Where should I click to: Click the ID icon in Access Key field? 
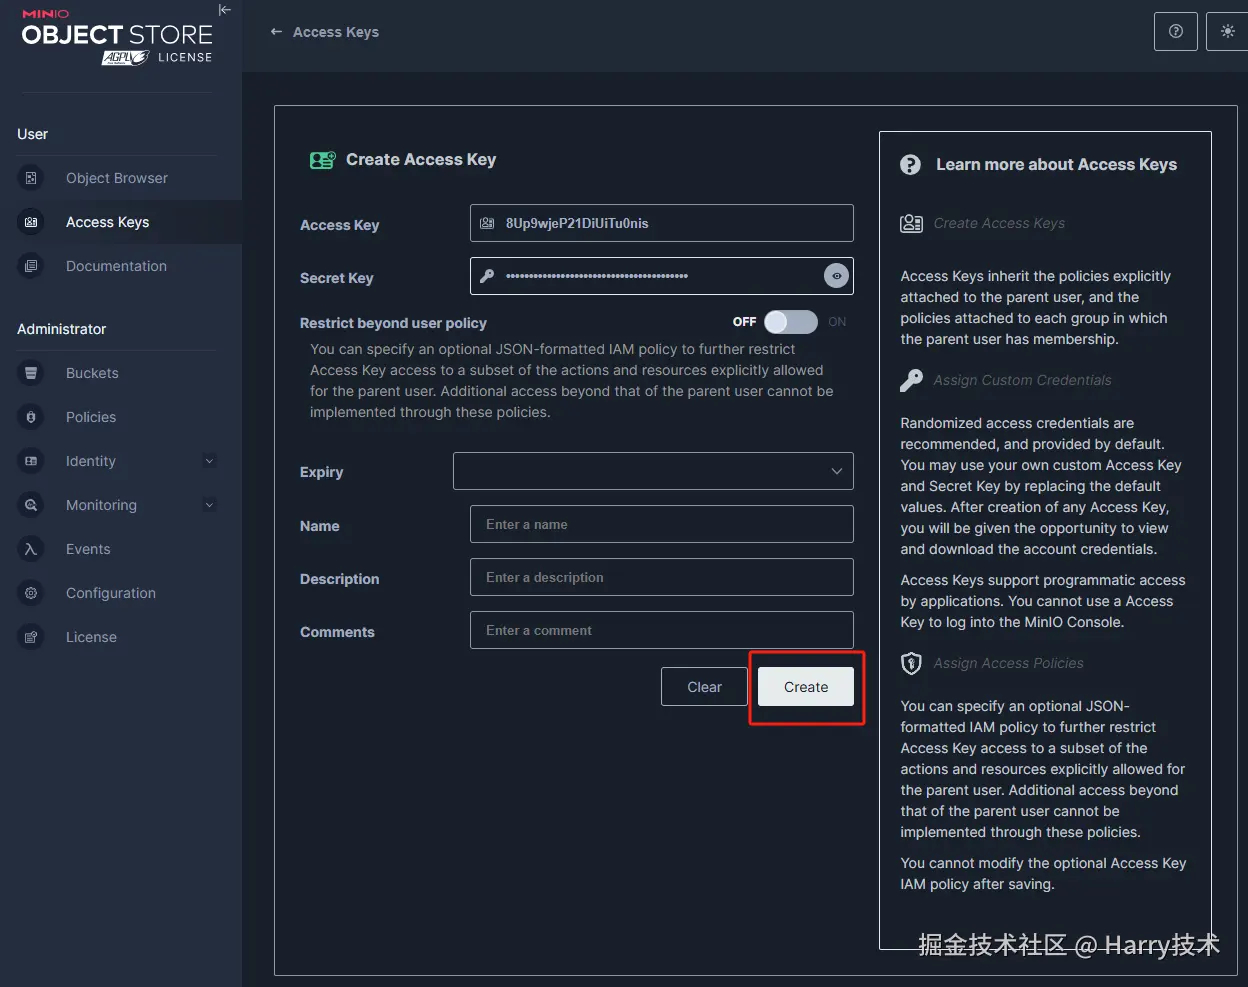click(x=487, y=223)
